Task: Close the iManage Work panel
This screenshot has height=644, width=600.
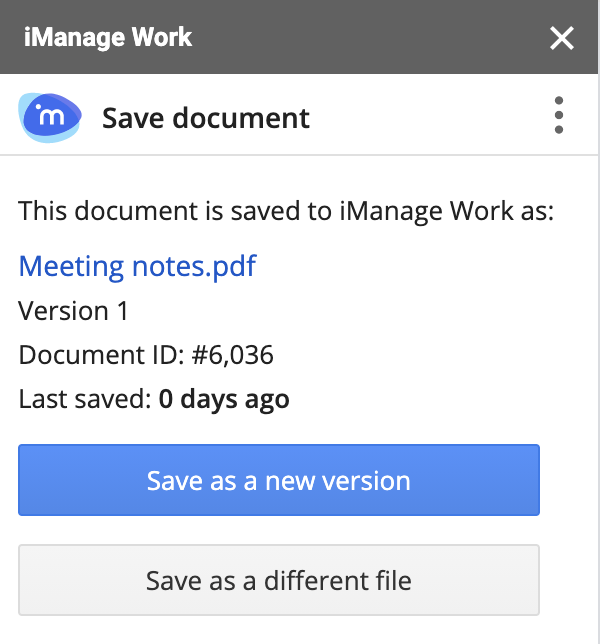Action: tap(562, 39)
